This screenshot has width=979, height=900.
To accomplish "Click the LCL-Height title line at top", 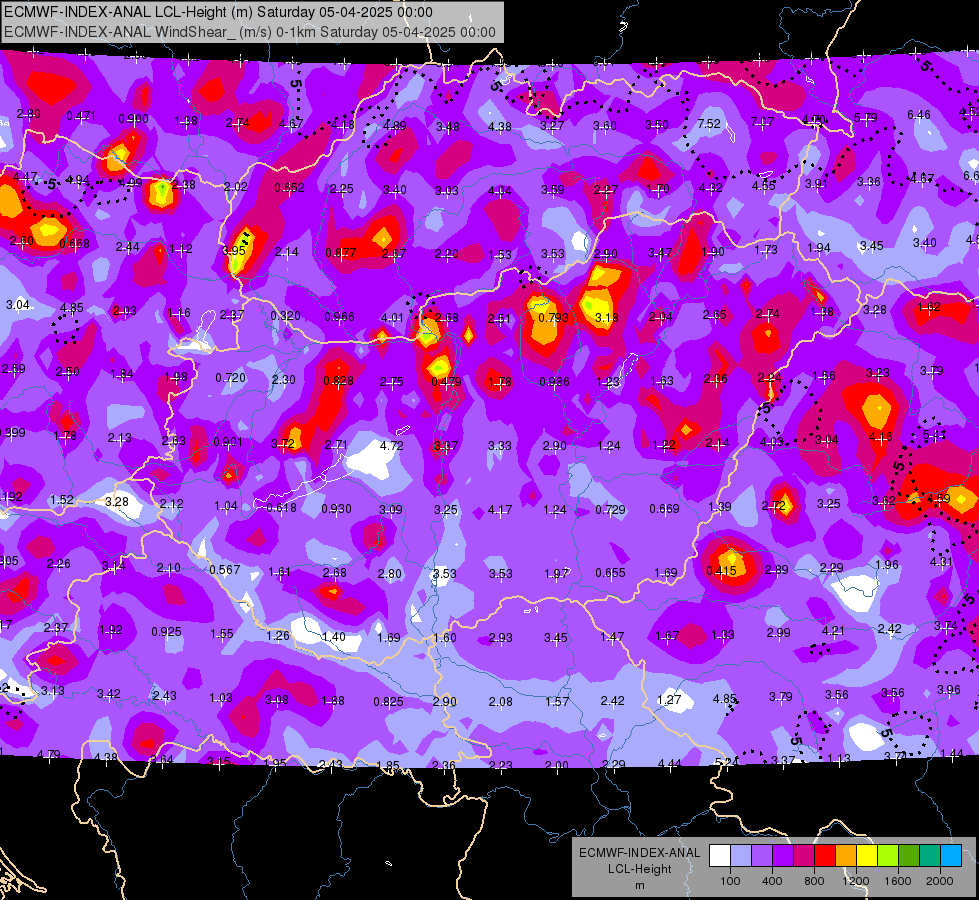I will pos(219,12).
